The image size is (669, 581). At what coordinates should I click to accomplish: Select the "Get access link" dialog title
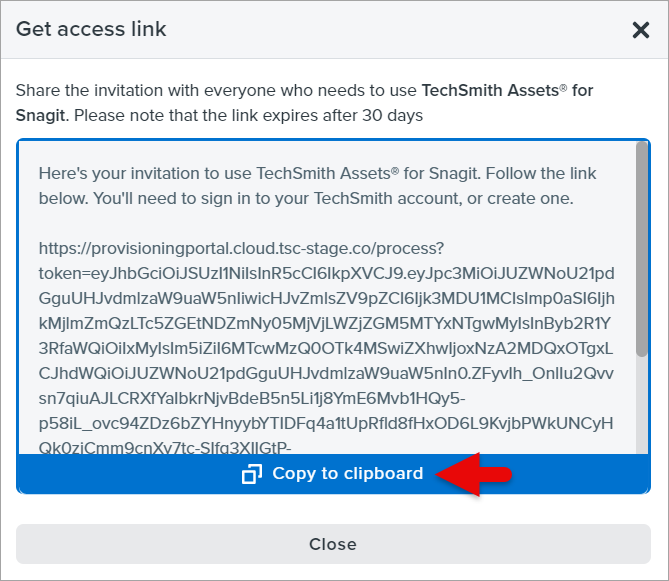coord(91,29)
